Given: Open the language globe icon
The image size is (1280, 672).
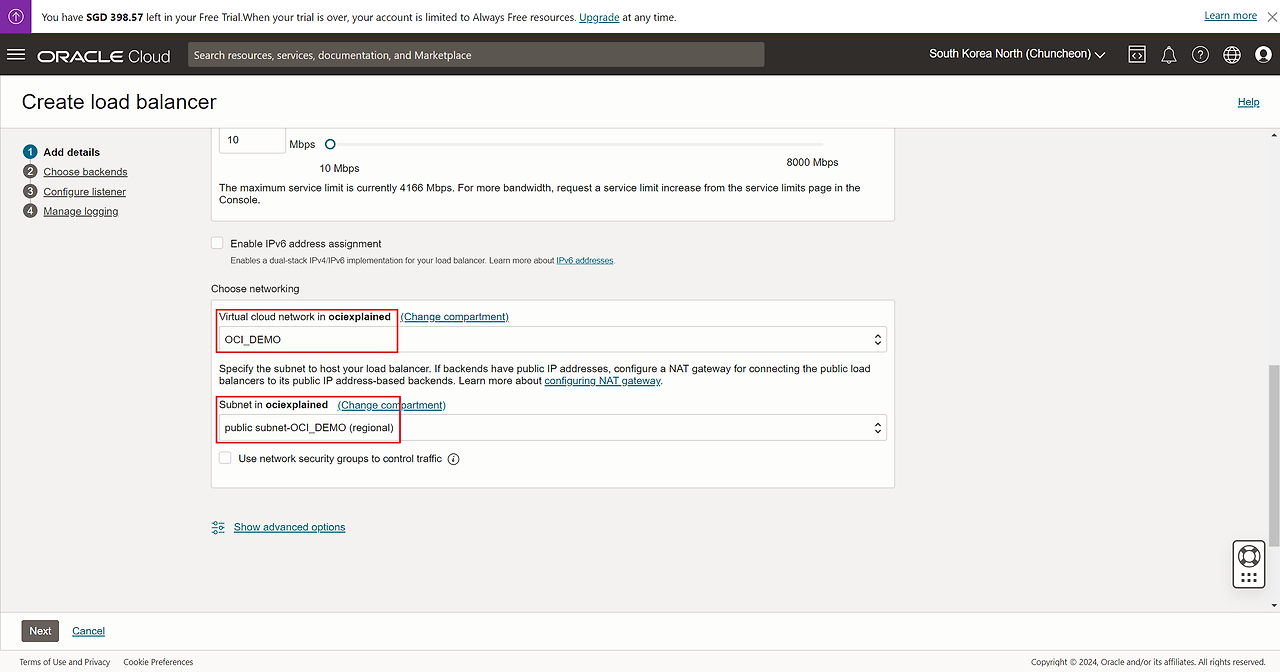Looking at the screenshot, I should point(1231,55).
